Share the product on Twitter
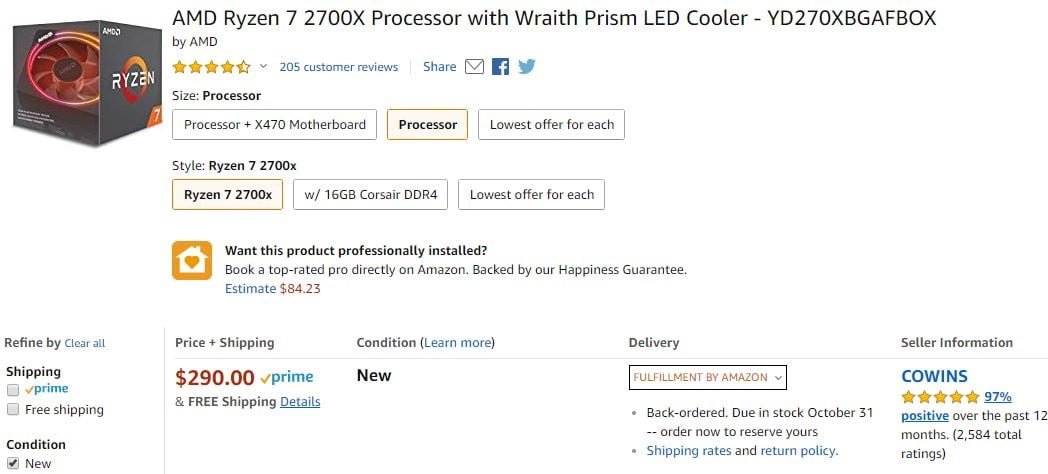The height and width of the screenshot is (474, 1048). (x=527, y=67)
